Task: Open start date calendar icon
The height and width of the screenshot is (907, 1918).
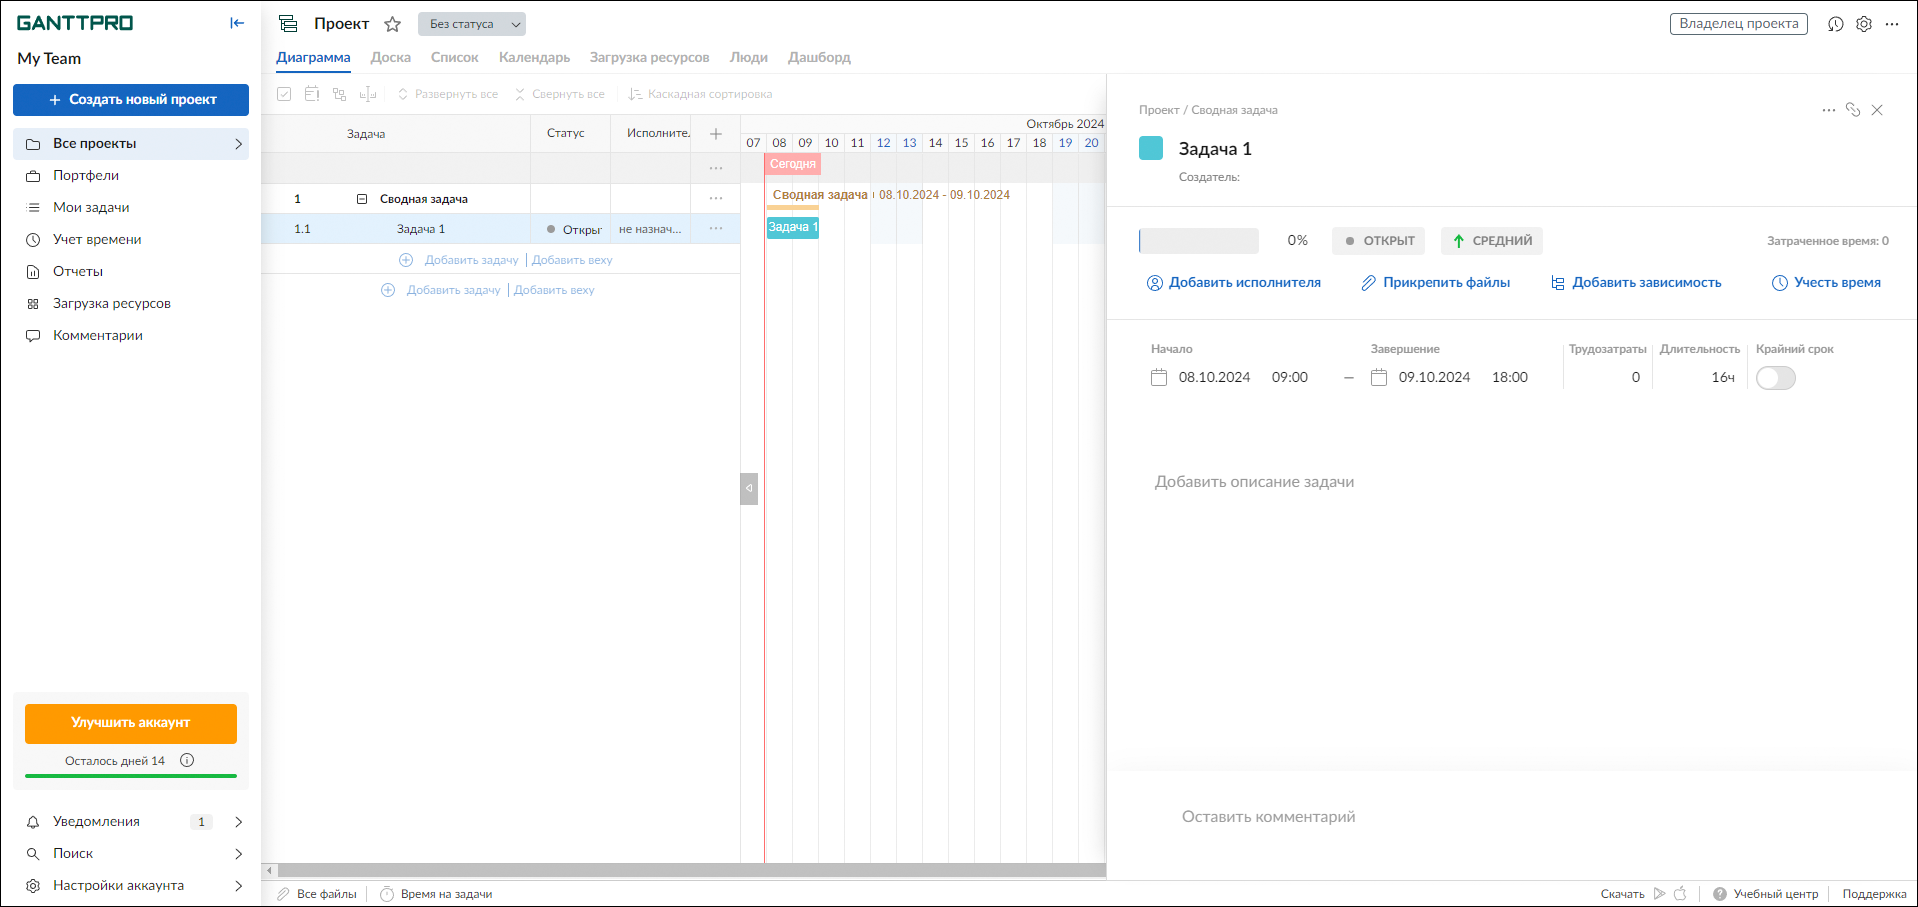Action: pos(1159,378)
